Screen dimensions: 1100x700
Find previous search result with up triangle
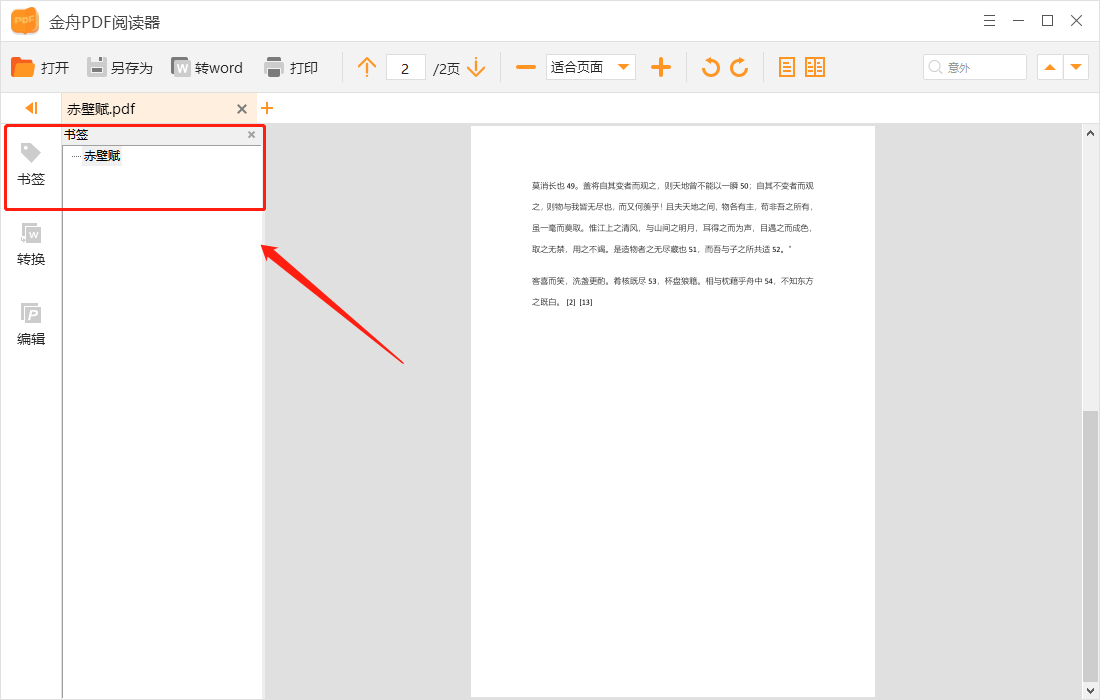pos(1049,67)
